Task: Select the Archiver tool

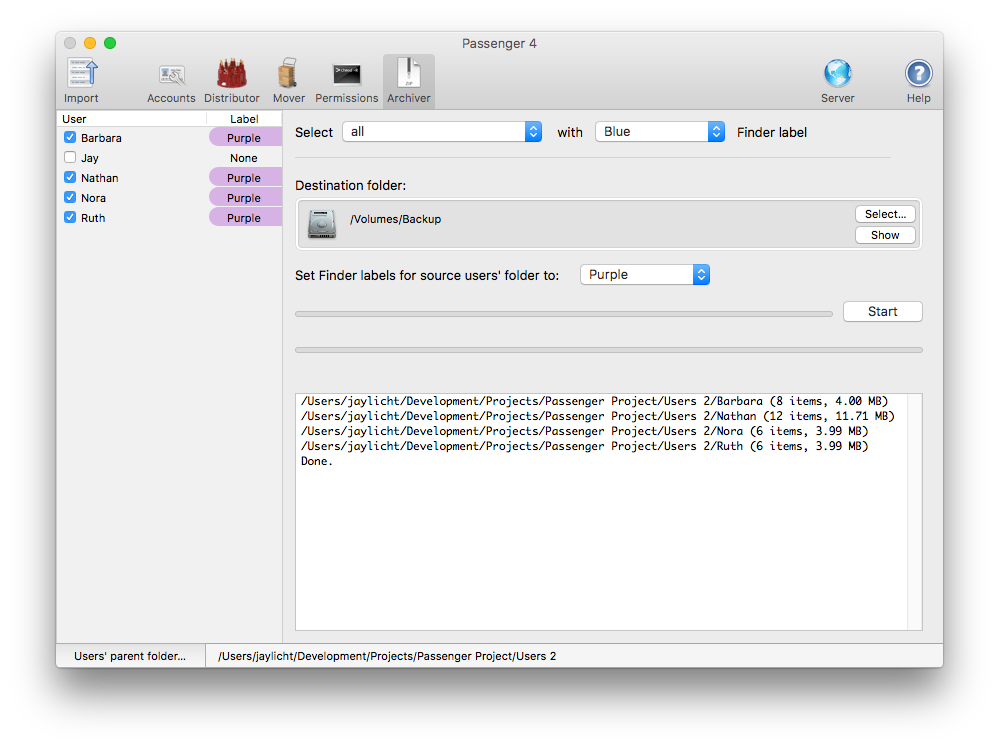Action: point(408,81)
